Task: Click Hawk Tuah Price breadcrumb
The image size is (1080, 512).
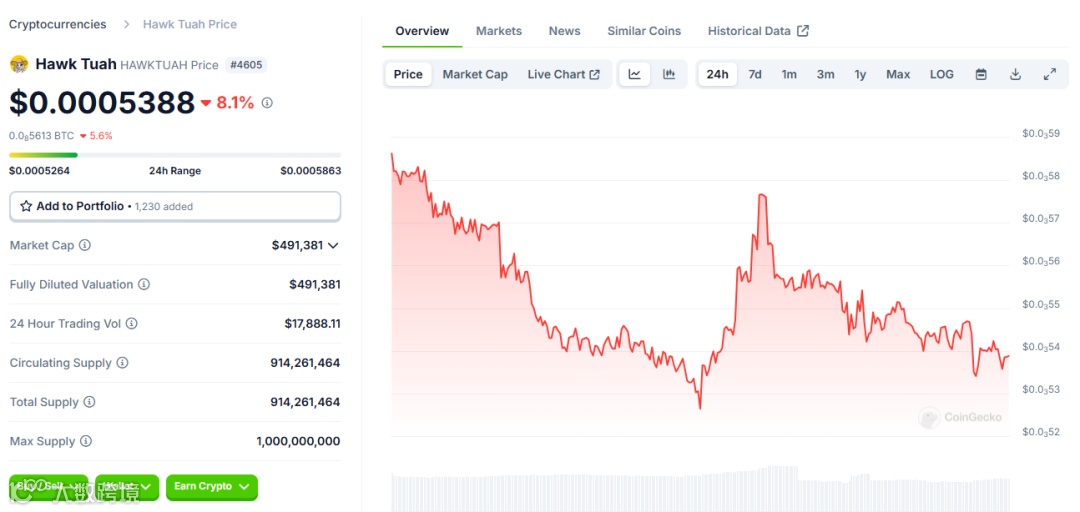Action: 190,24
